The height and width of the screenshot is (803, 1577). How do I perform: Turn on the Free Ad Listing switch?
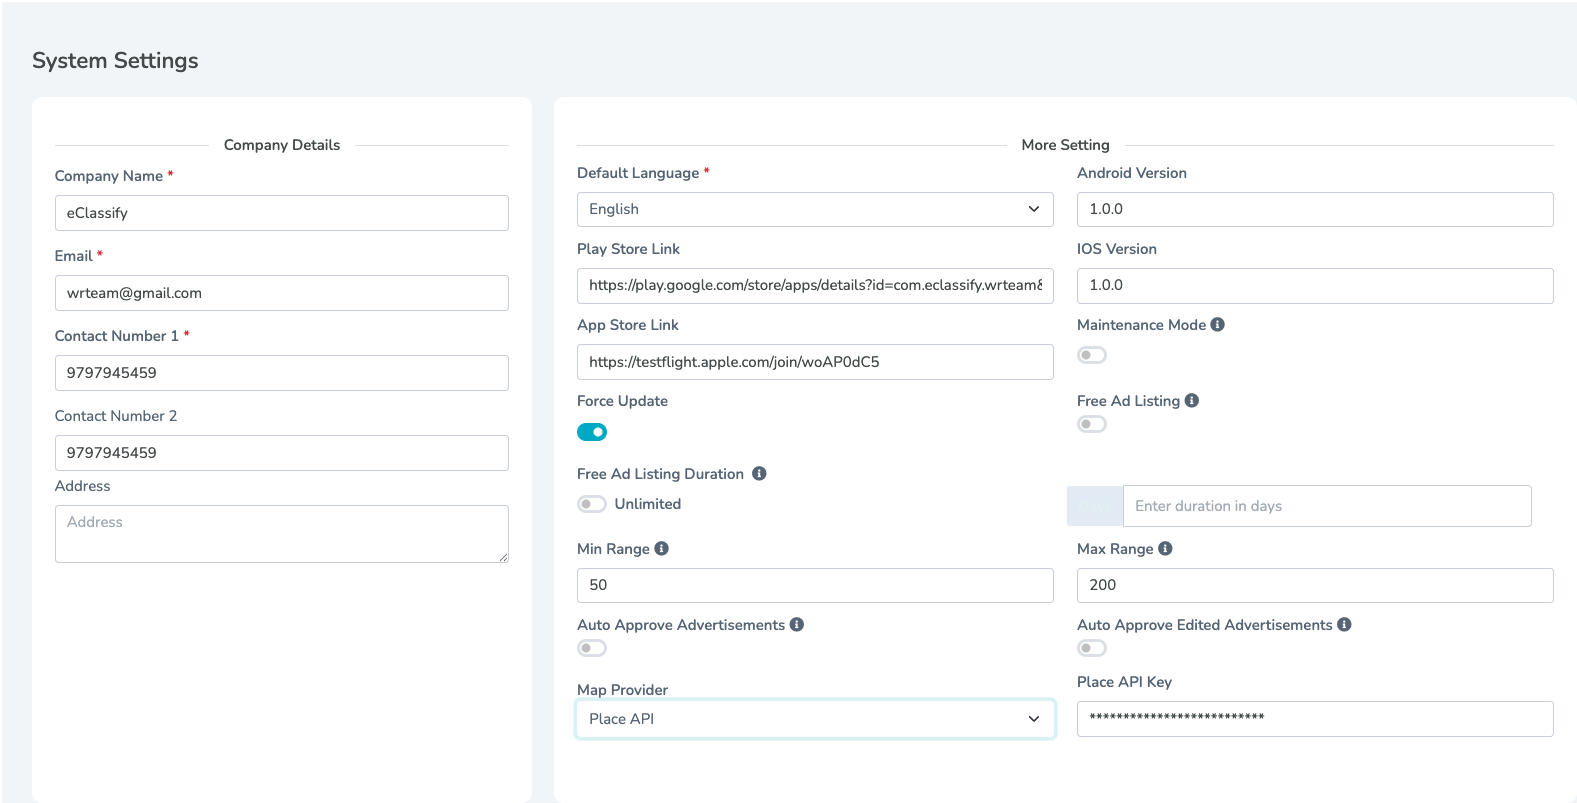(x=1091, y=424)
